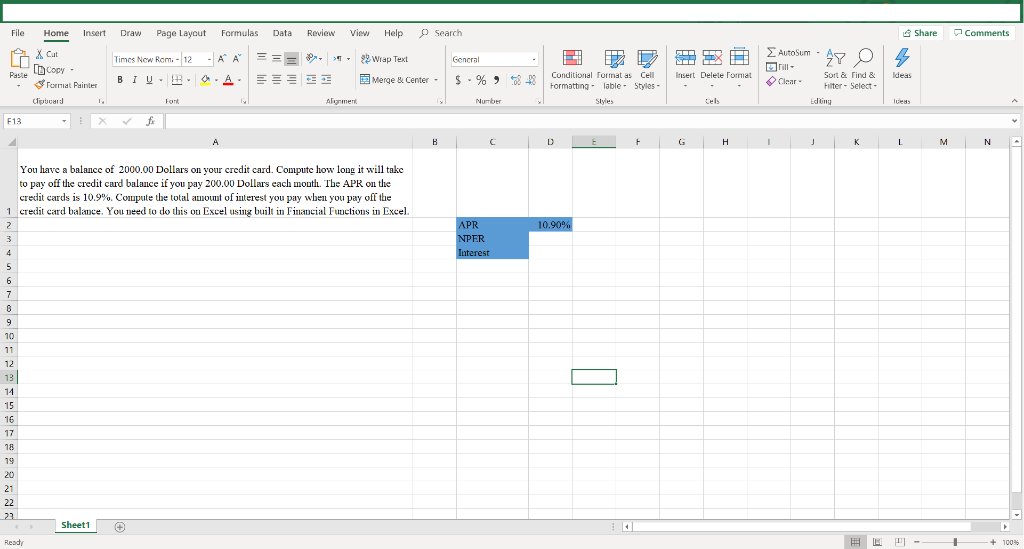
Task: Open the Cell Styles gallery
Action: (647, 70)
